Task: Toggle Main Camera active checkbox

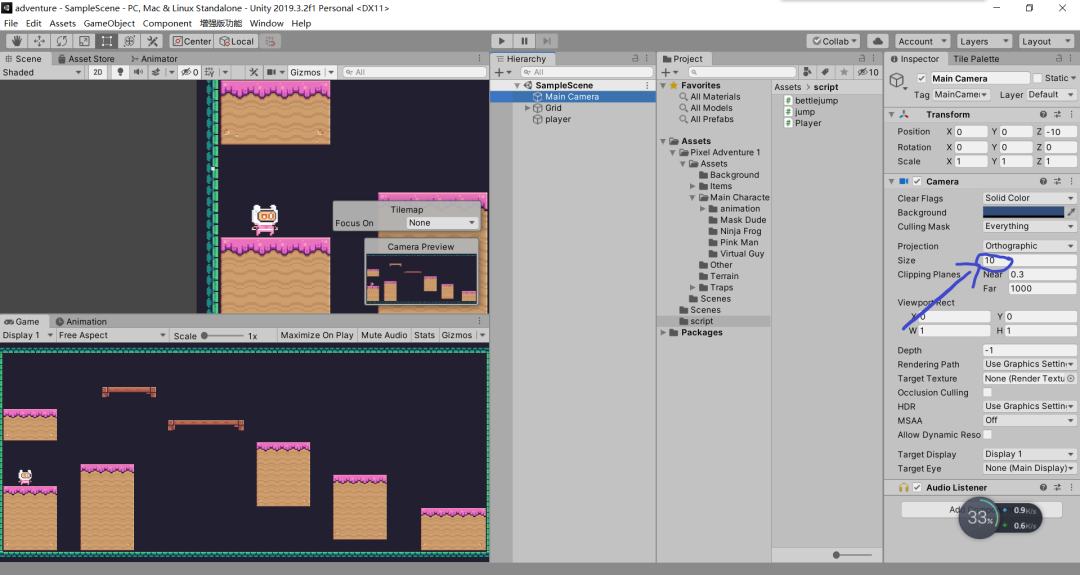Action: [922, 79]
